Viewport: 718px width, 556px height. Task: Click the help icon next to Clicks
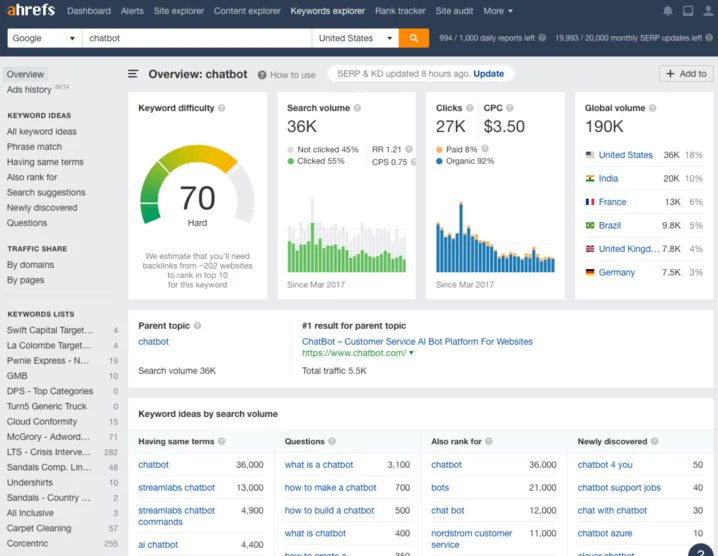[469, 108]
